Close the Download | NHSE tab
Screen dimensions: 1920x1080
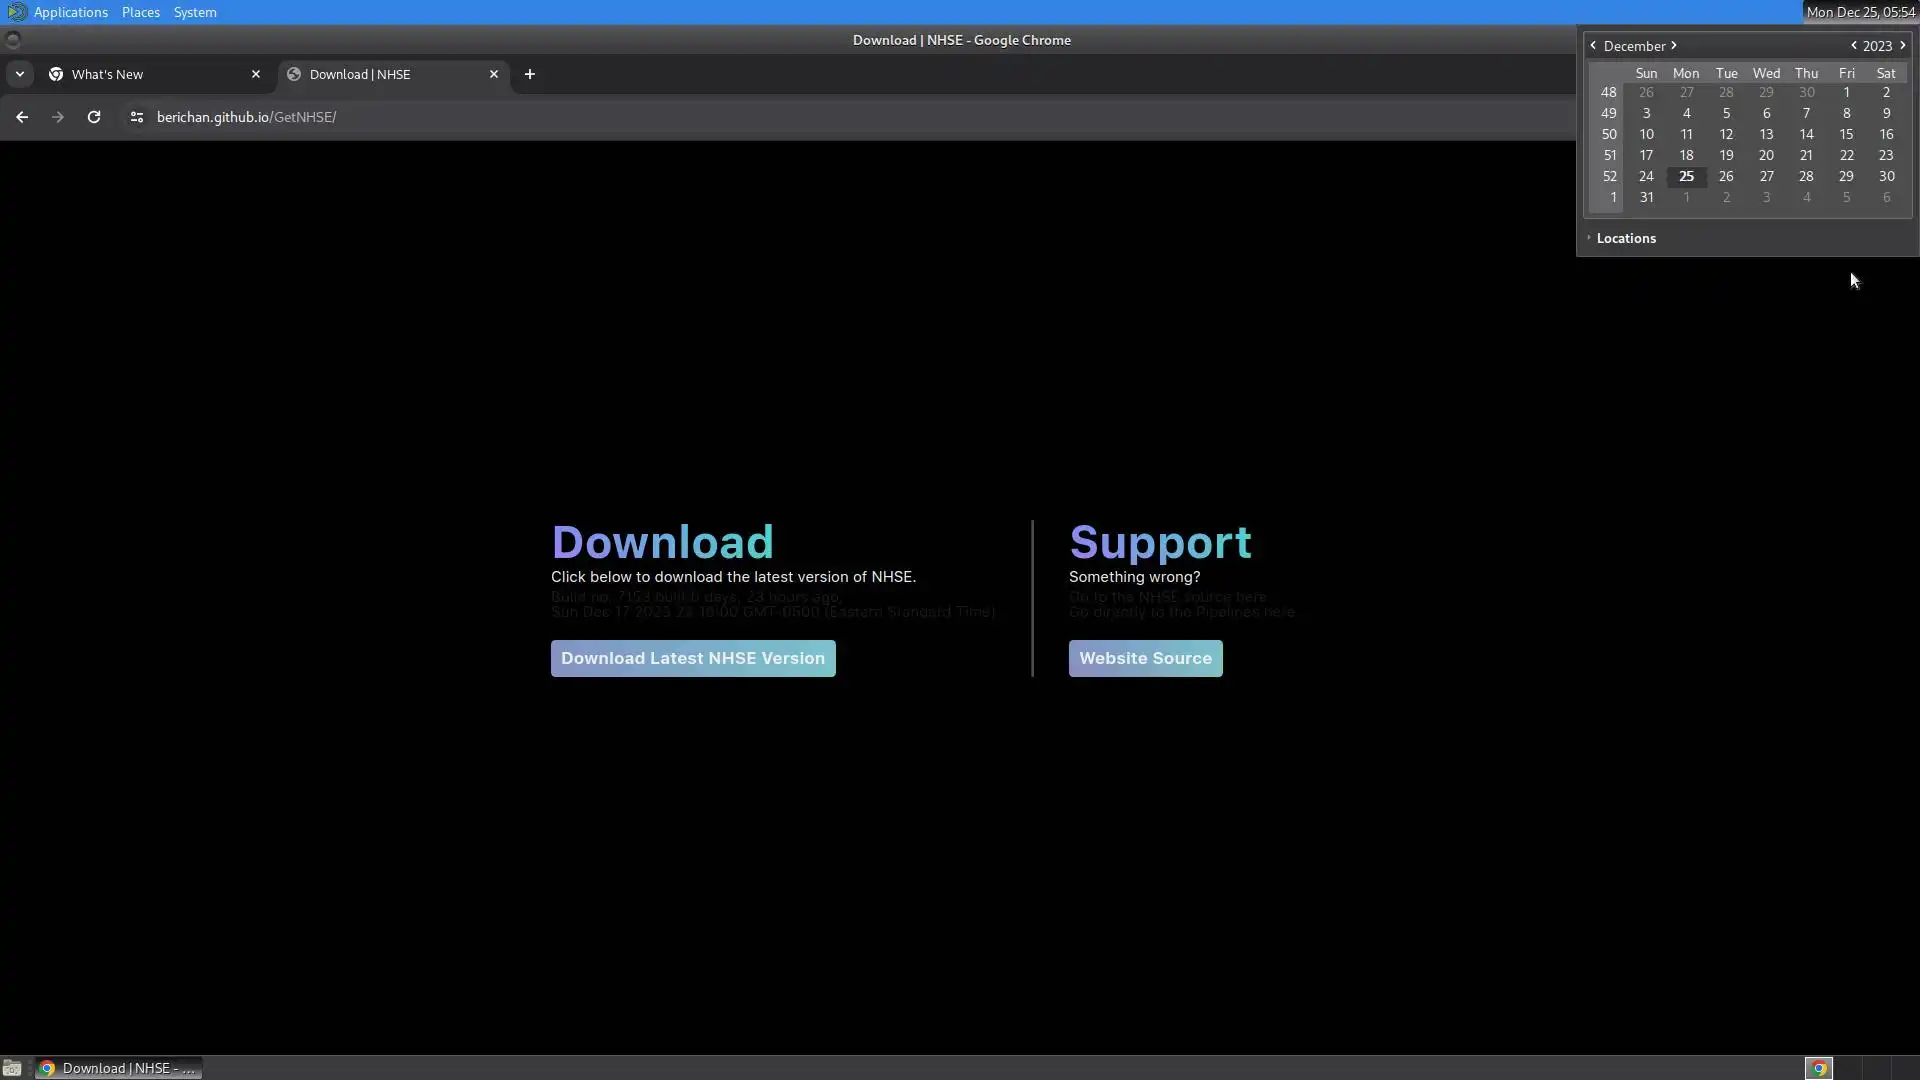494,74
